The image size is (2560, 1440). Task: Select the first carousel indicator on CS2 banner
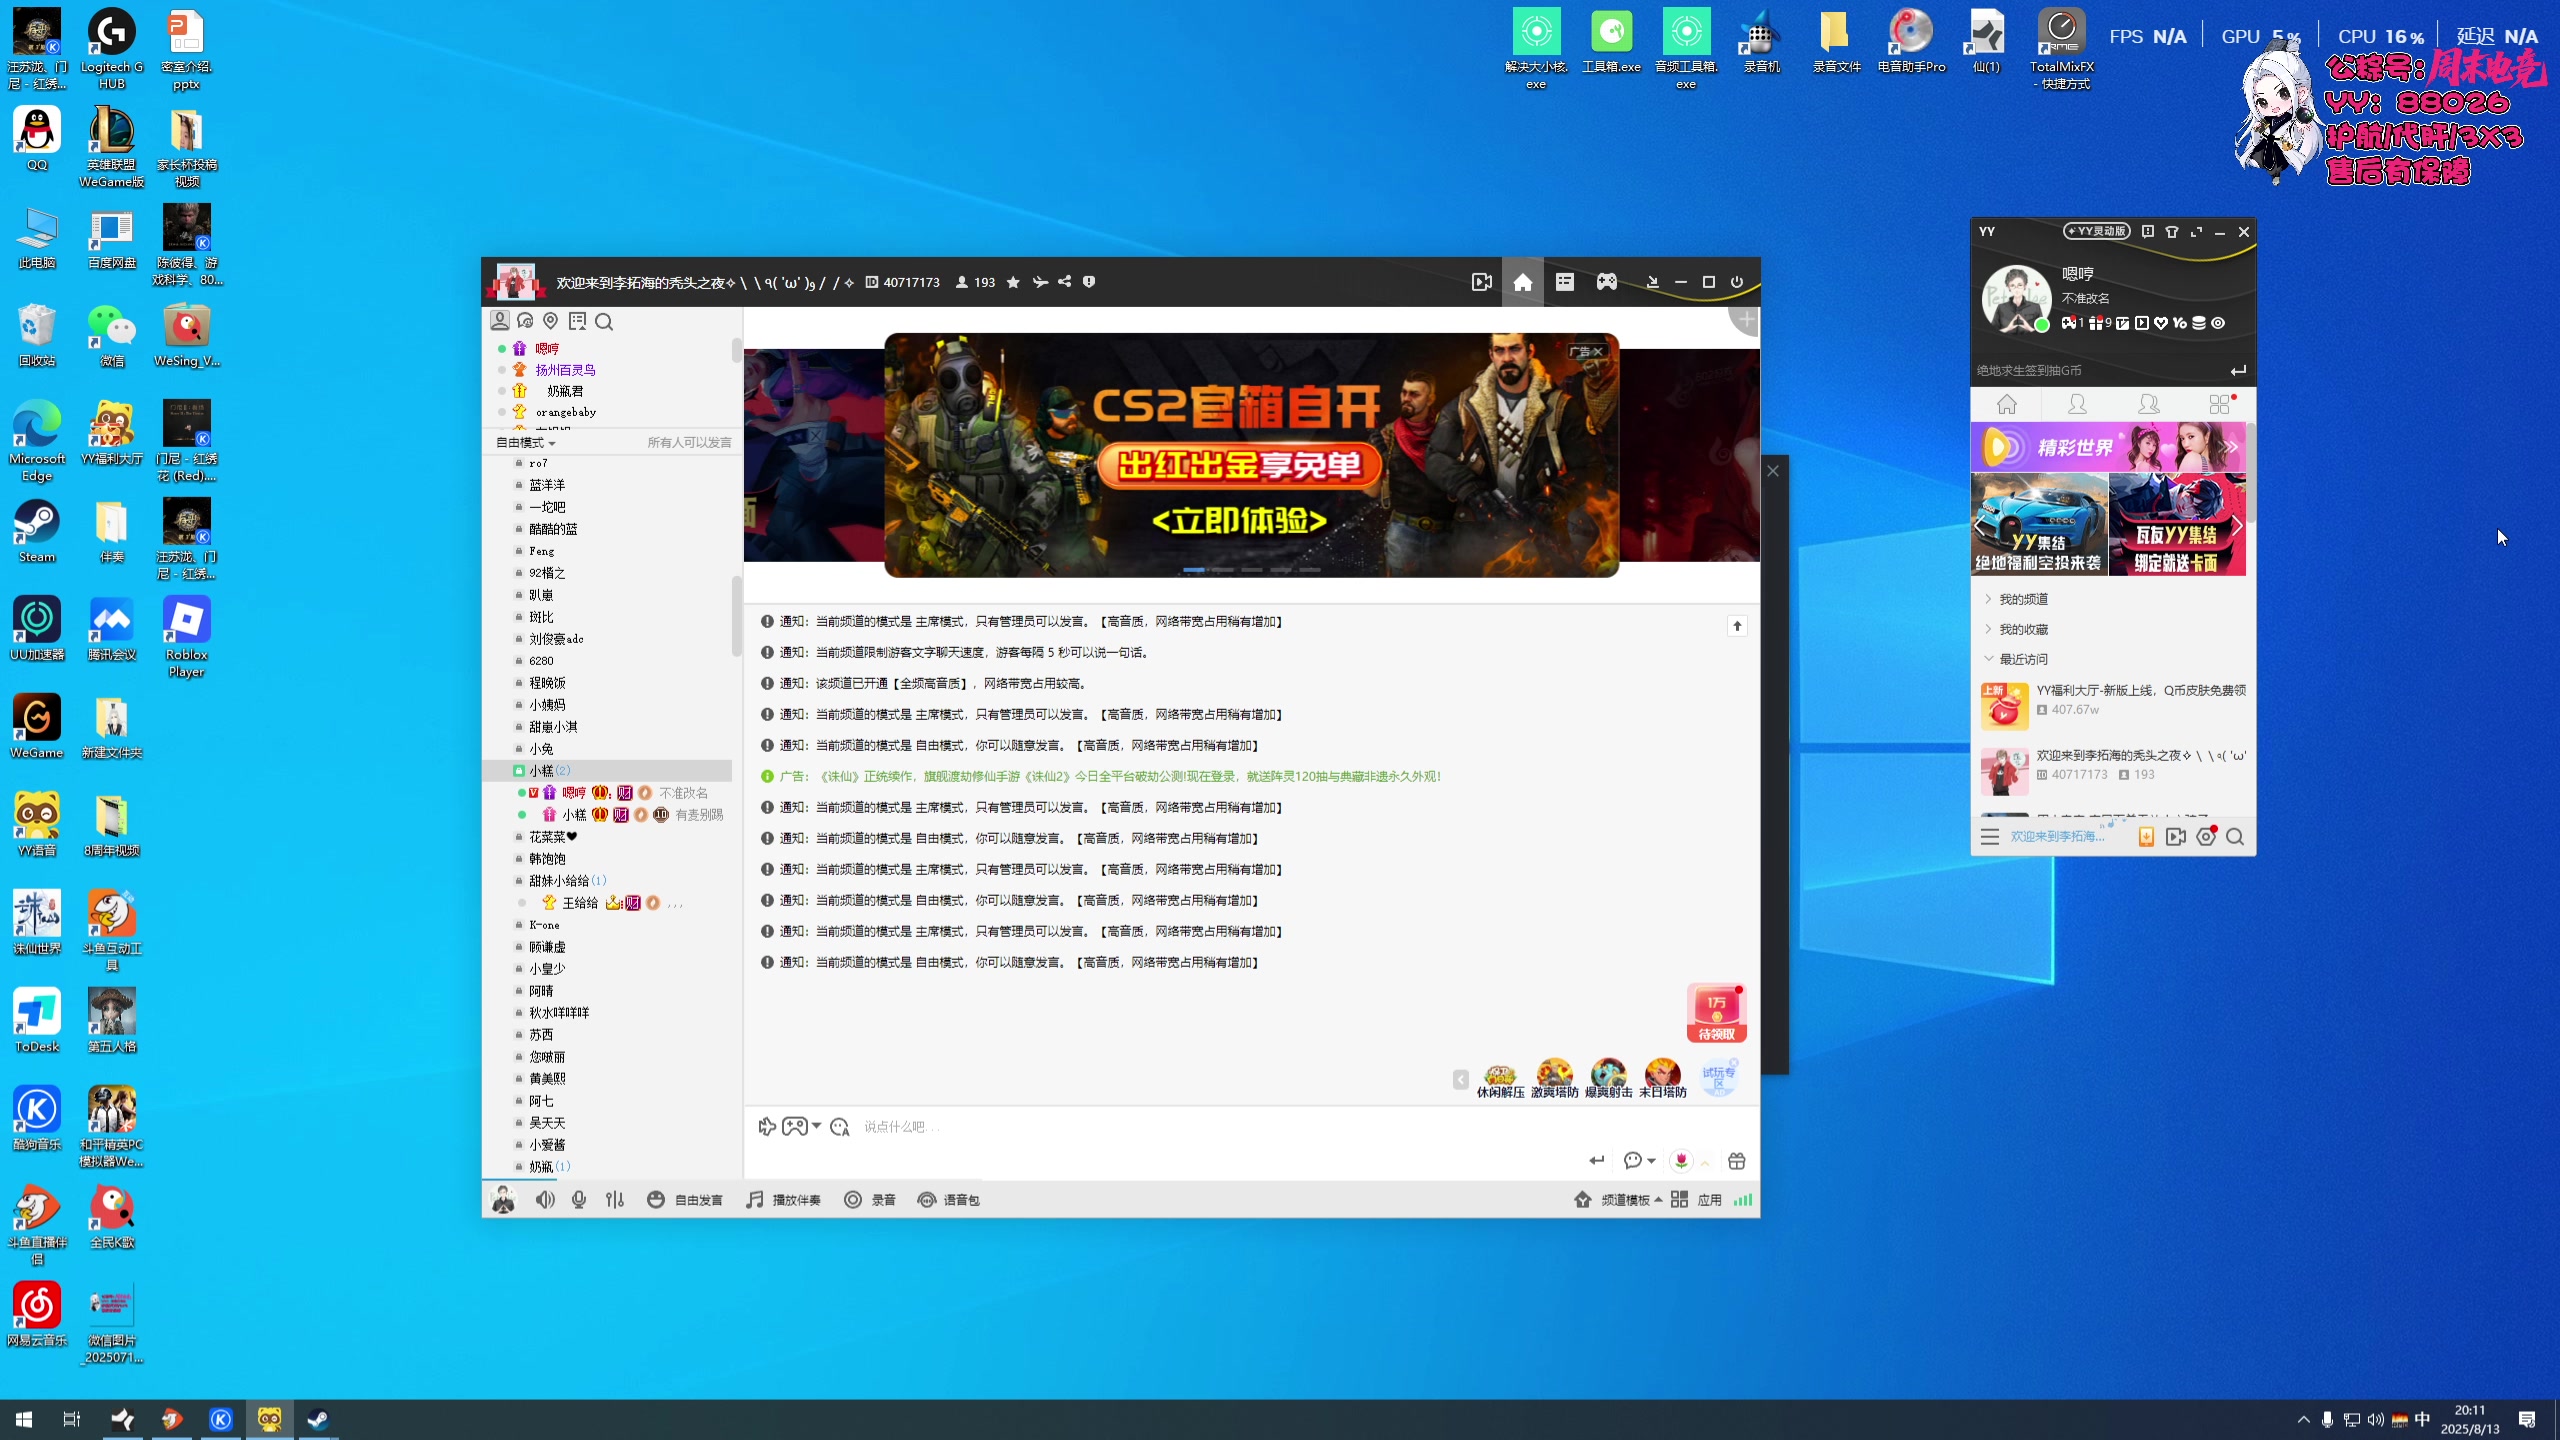(1194, 570)
